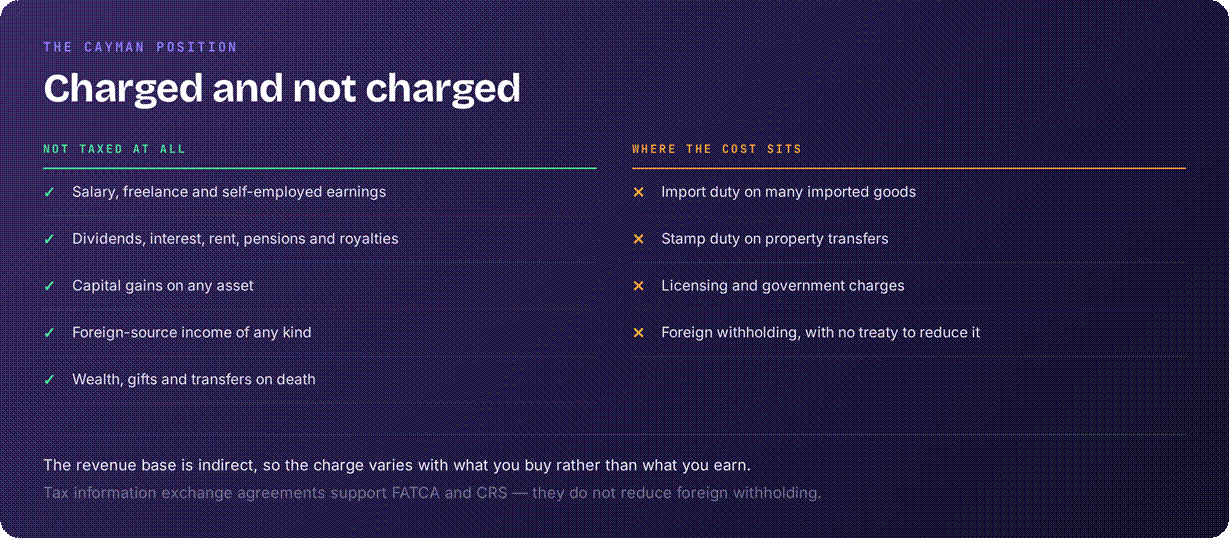Image resolution: width=1229 pixels, height=538 pixels.
Task: Click the 'revenue base is indirect' sentence
Action: [397, 466]
